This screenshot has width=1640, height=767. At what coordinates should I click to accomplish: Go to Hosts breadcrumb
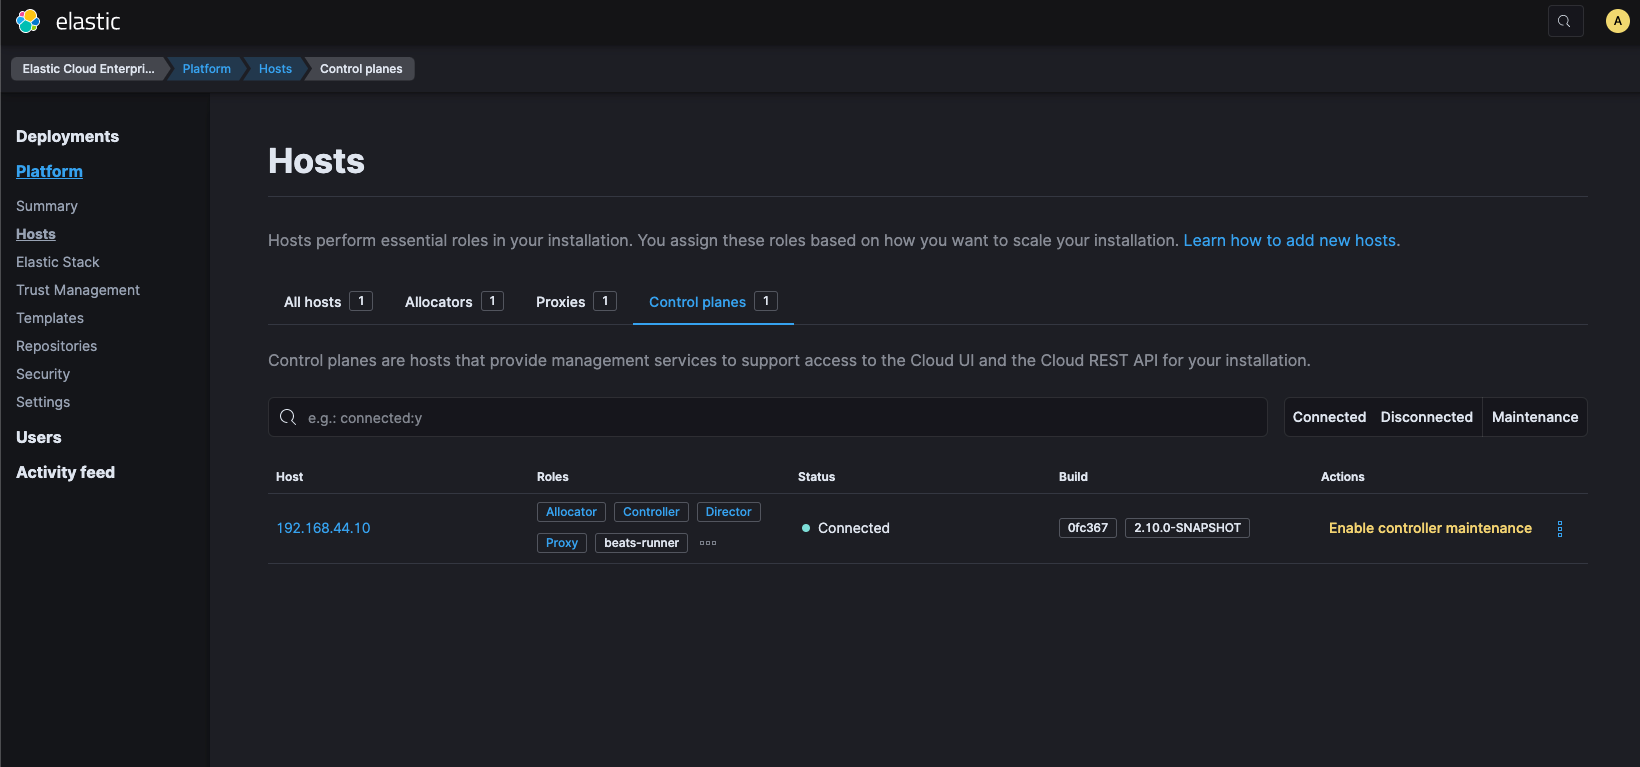(x=275, y=69)
